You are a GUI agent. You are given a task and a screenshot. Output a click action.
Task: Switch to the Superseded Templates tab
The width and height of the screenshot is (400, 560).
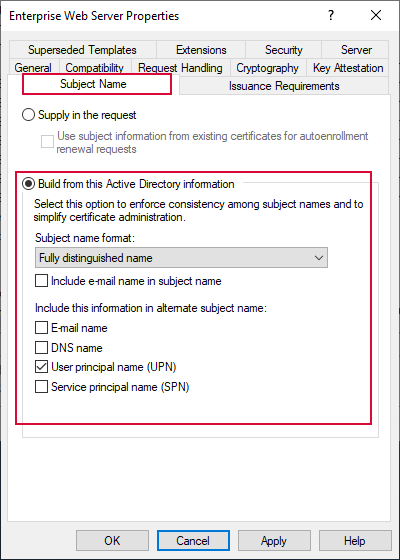(x=82, y=50)
